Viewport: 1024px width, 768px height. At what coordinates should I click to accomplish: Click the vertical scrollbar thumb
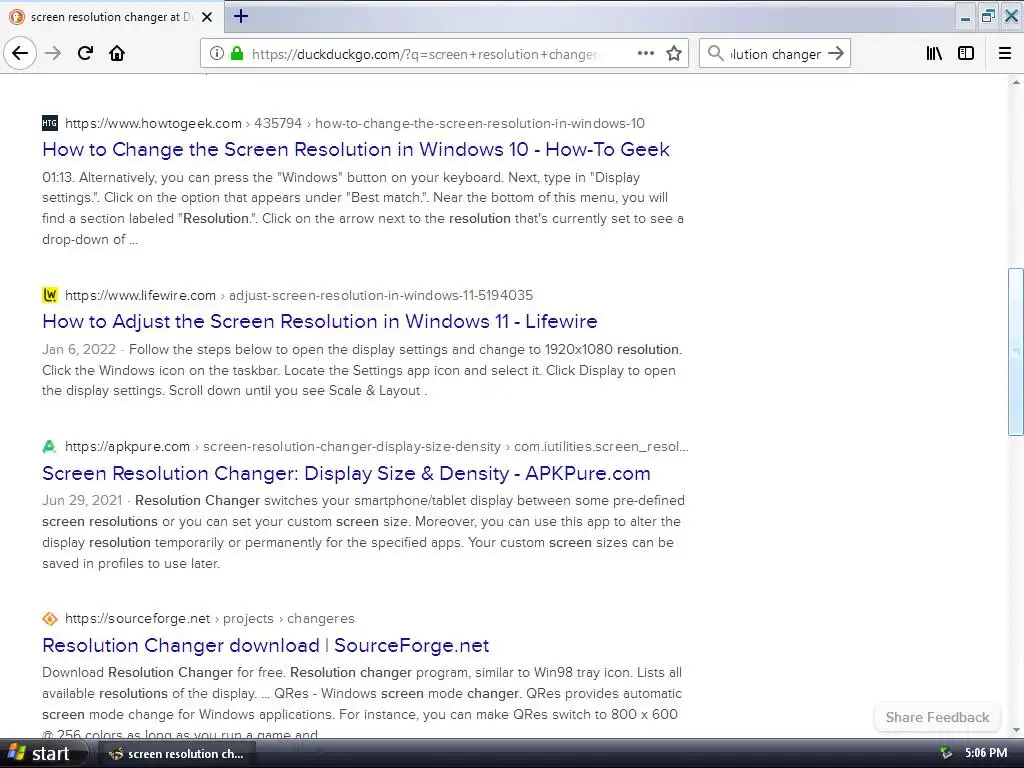[x=1016, y=351]
